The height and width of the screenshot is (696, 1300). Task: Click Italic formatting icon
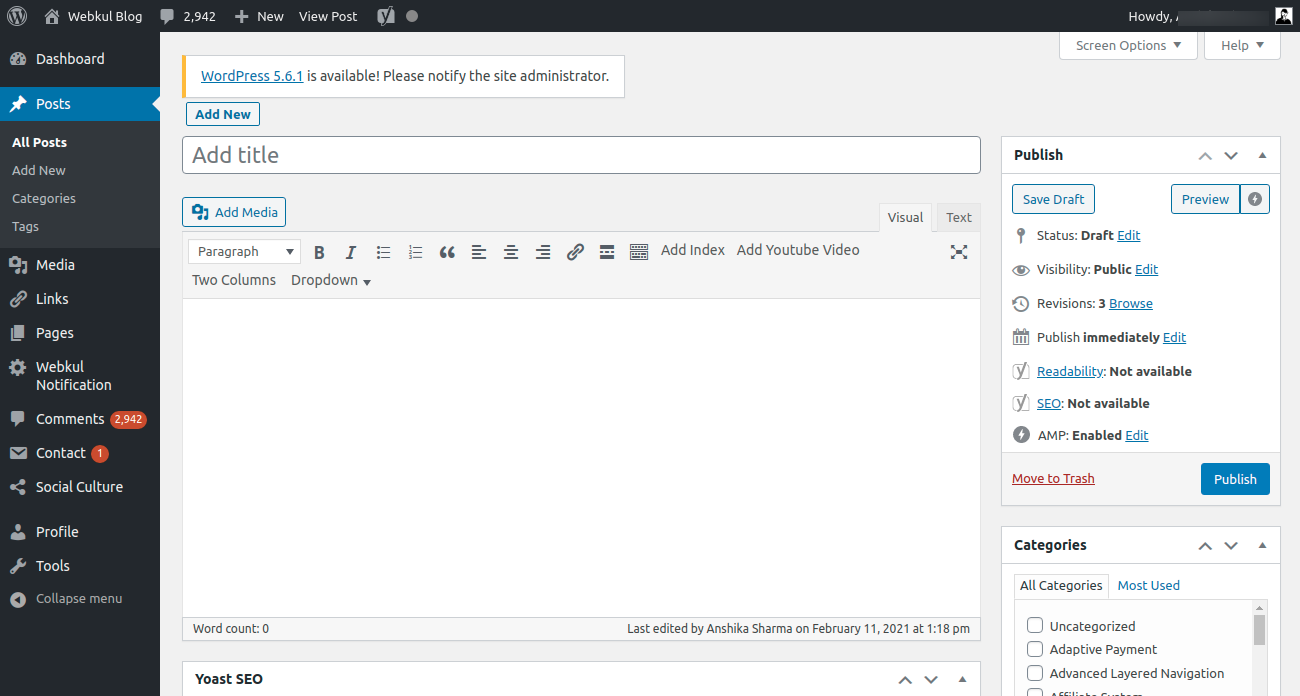click(x=351, y=252)
